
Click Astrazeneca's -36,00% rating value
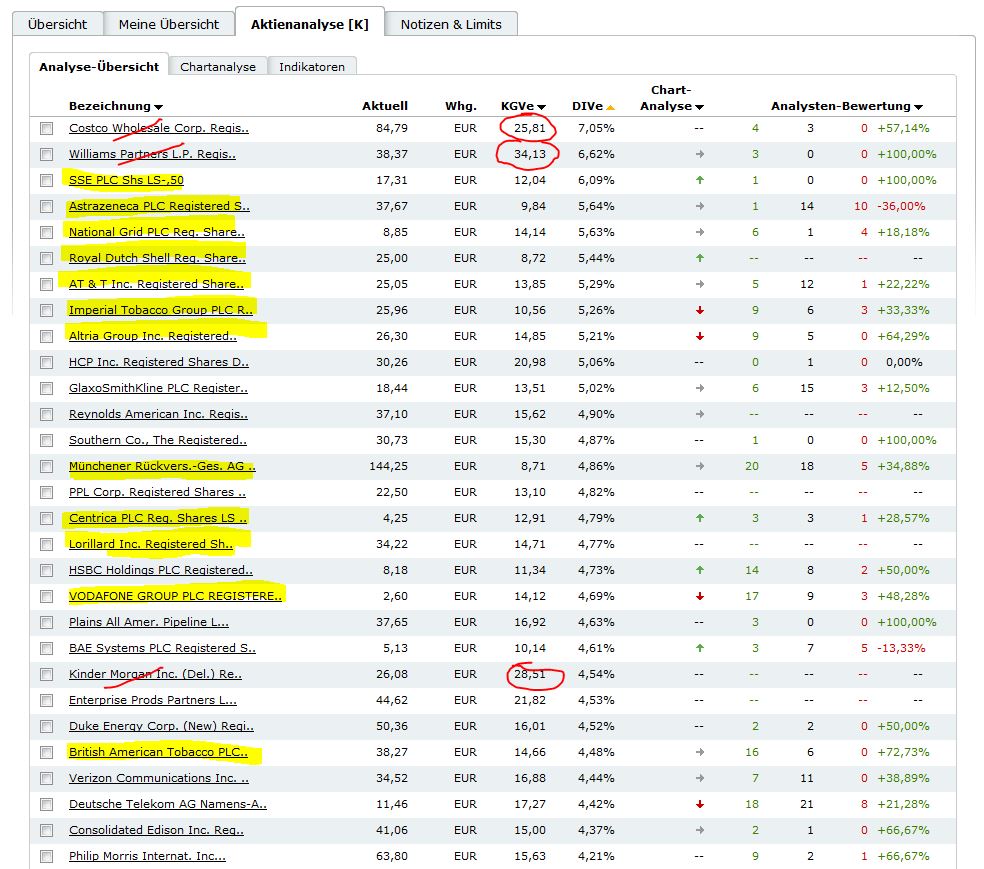pos(902,206)
